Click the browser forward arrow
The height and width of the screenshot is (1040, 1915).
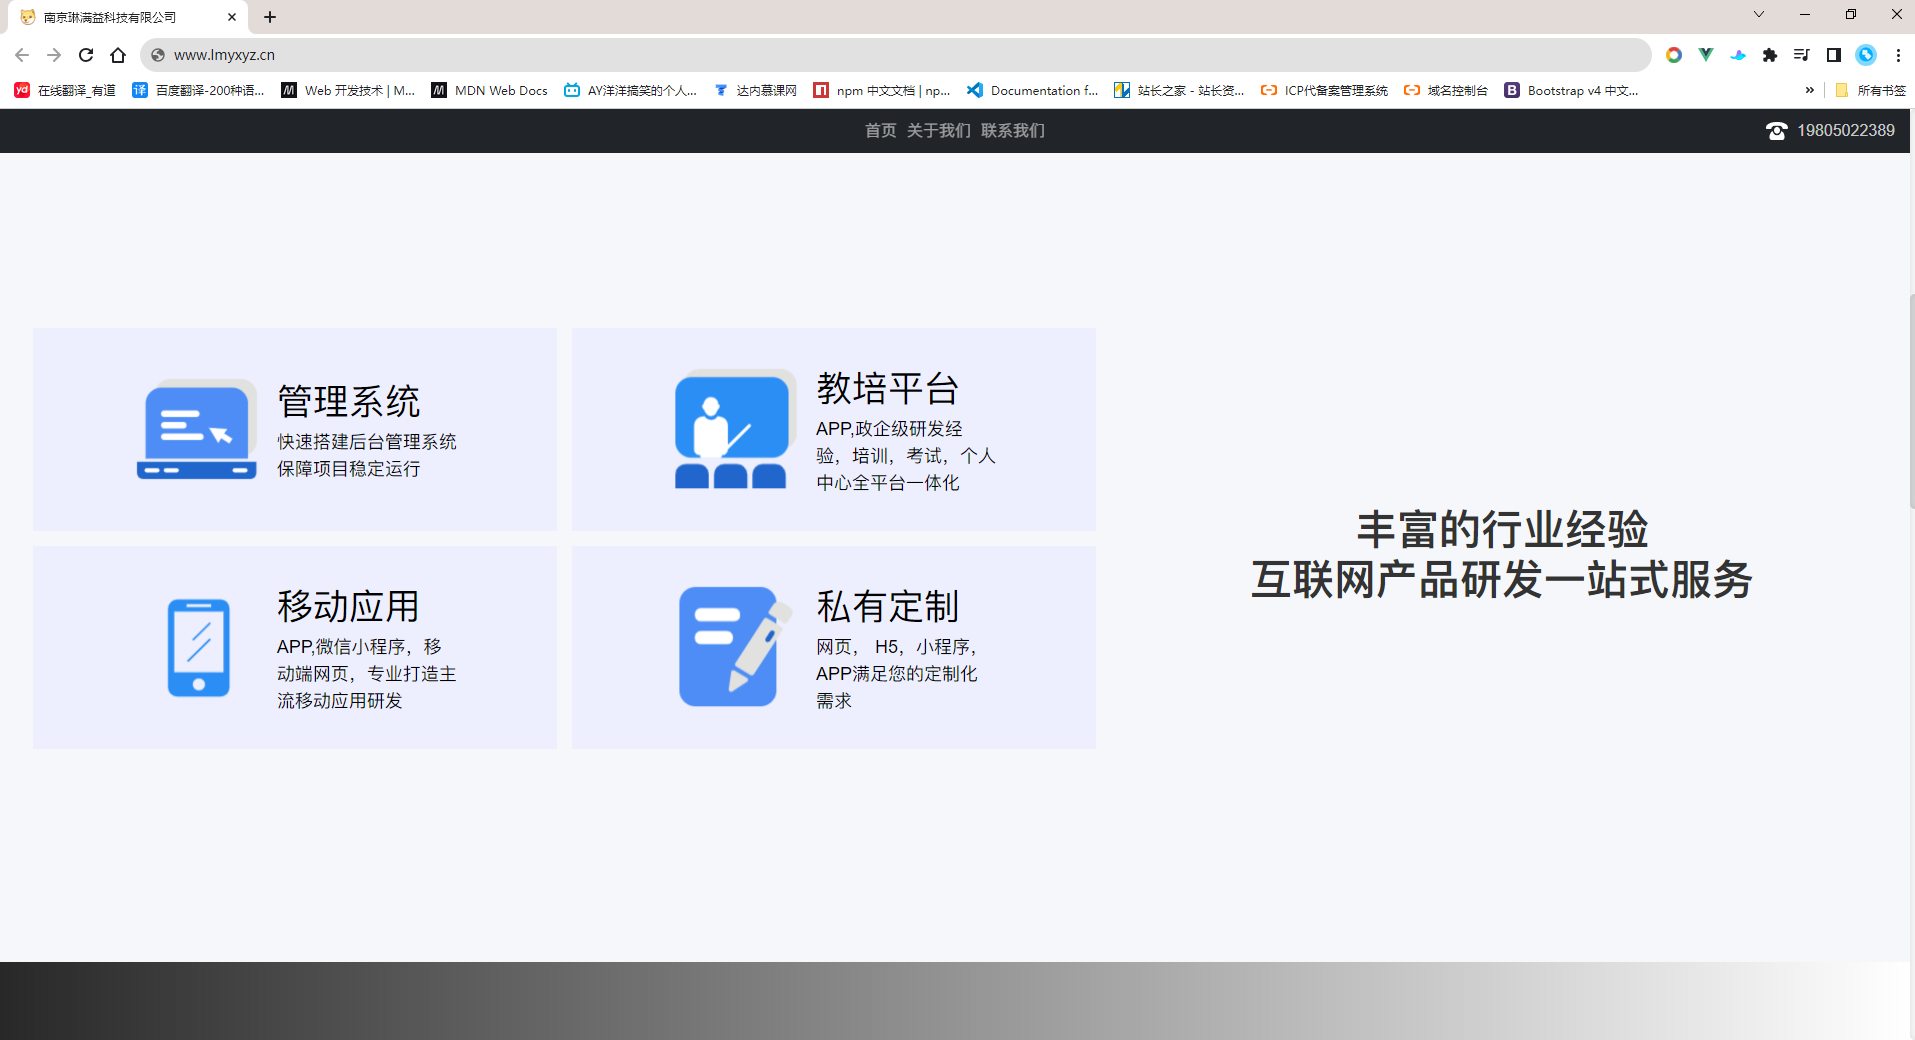click(x=54, y=55)
